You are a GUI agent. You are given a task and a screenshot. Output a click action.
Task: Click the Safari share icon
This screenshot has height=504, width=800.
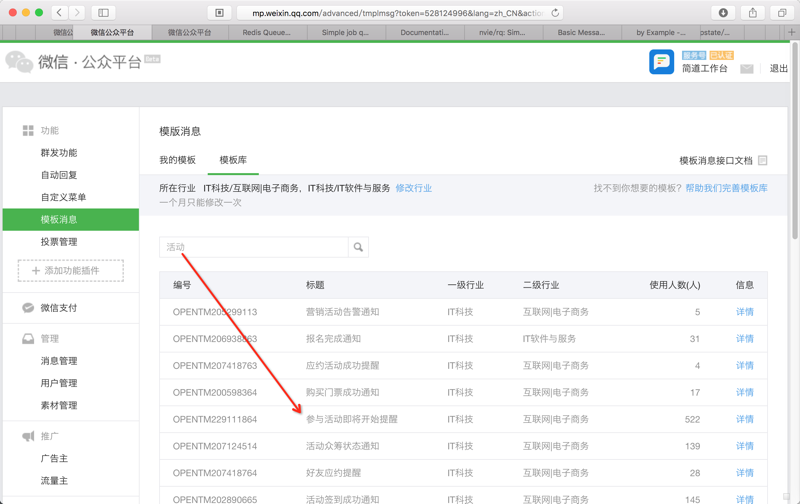[753, 13]
